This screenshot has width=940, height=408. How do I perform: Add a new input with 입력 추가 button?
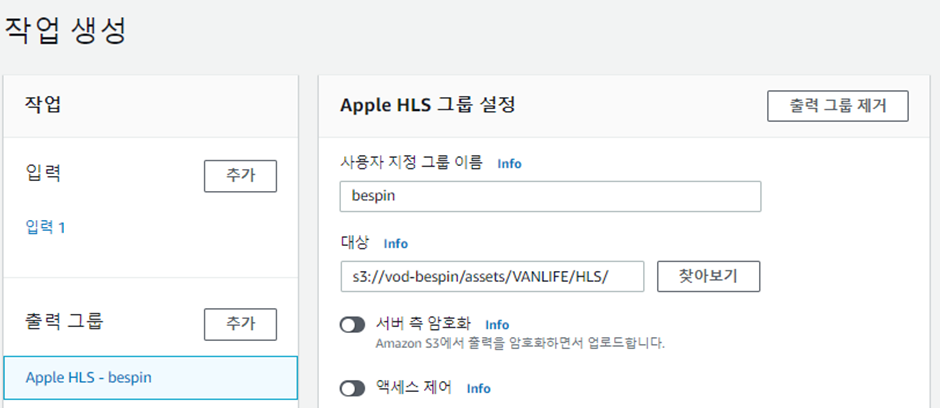(x=240, y=176)
